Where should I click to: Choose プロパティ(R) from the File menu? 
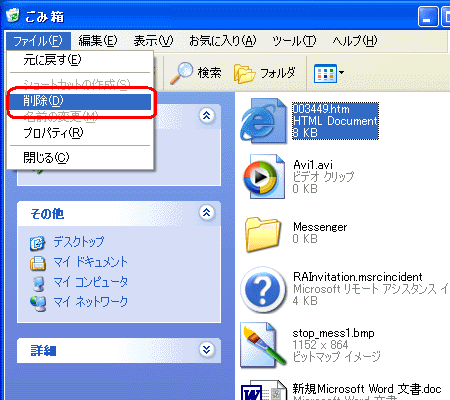(x=80, y=133)
